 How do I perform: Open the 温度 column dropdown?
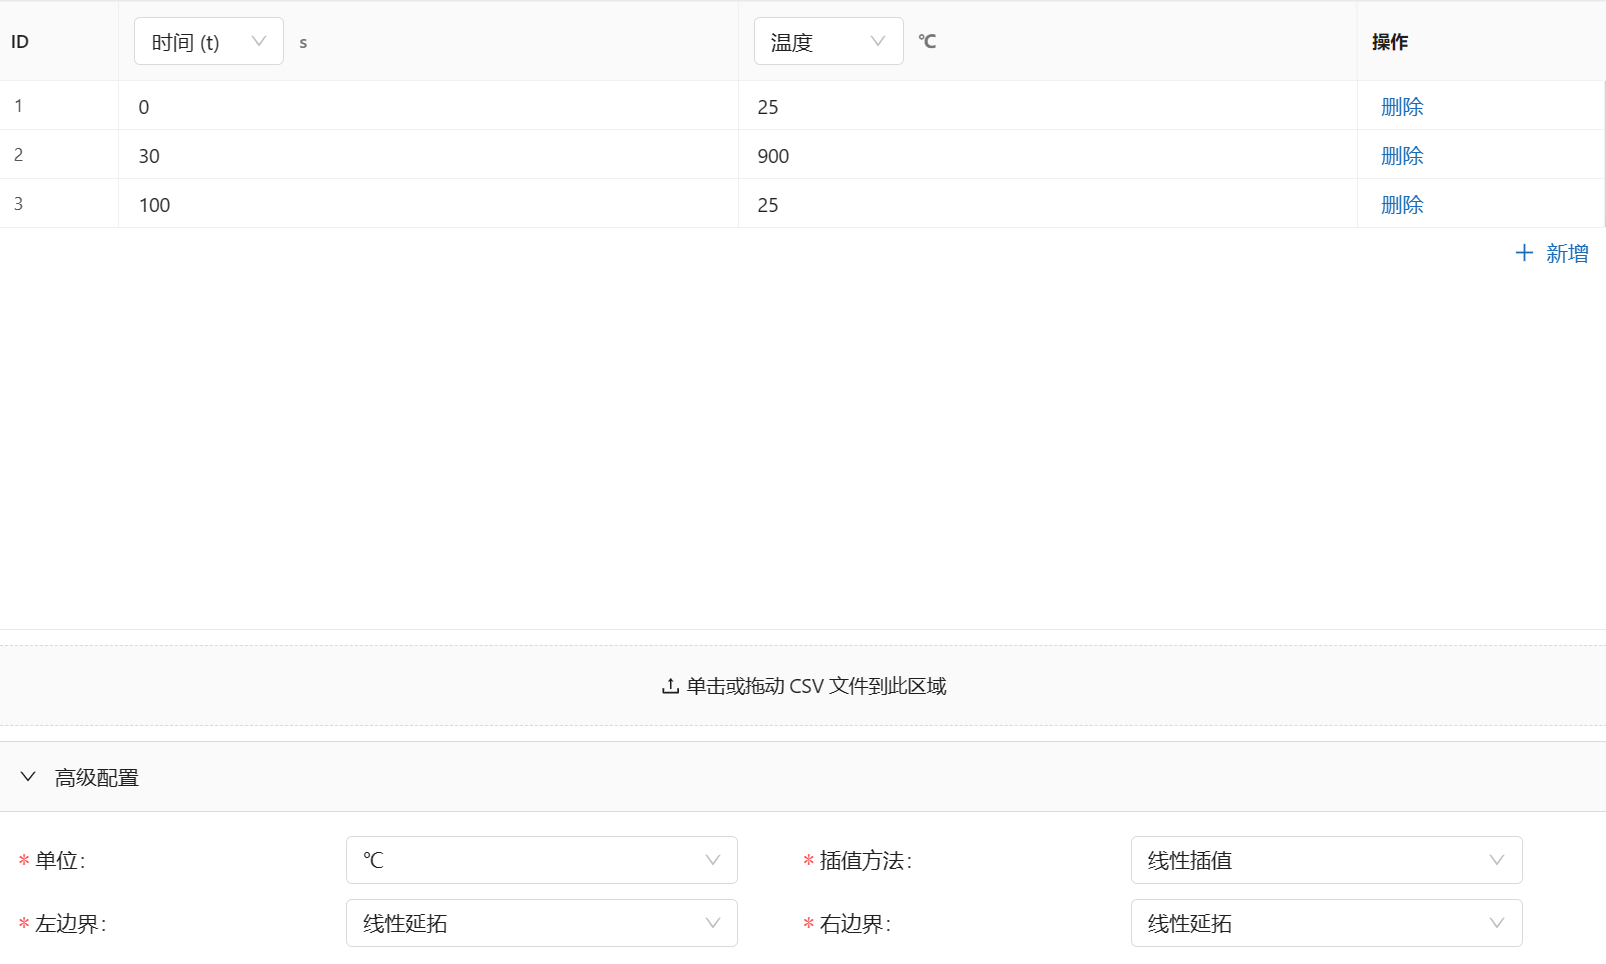click(x=828, y=41)
